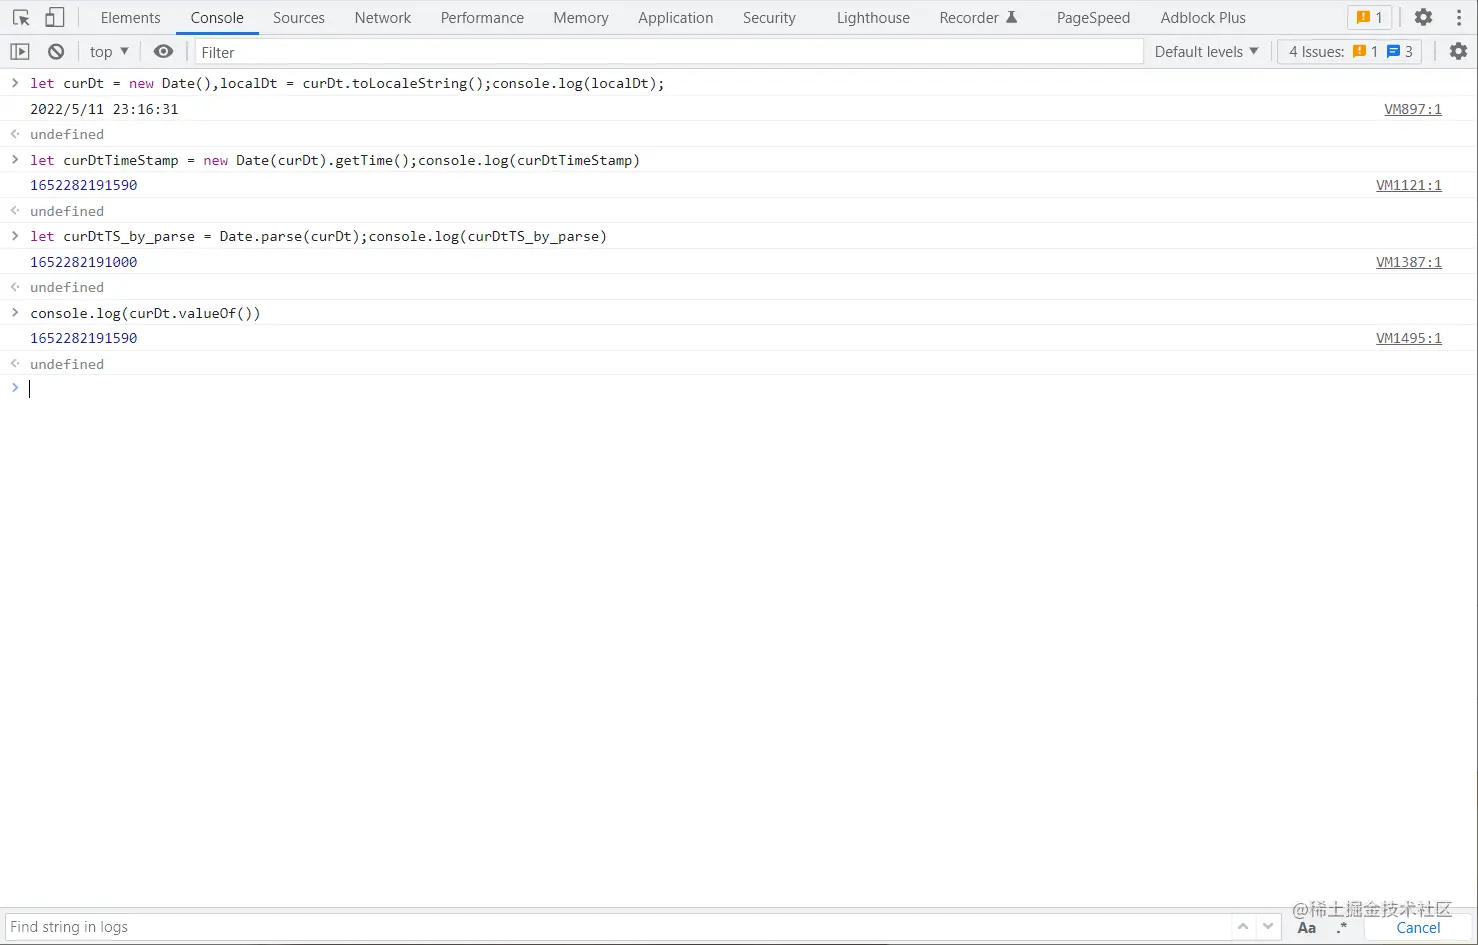Viewport: 1478px width, 945px height.
Task: Open source link VM1387:1
Action: 1408,262
